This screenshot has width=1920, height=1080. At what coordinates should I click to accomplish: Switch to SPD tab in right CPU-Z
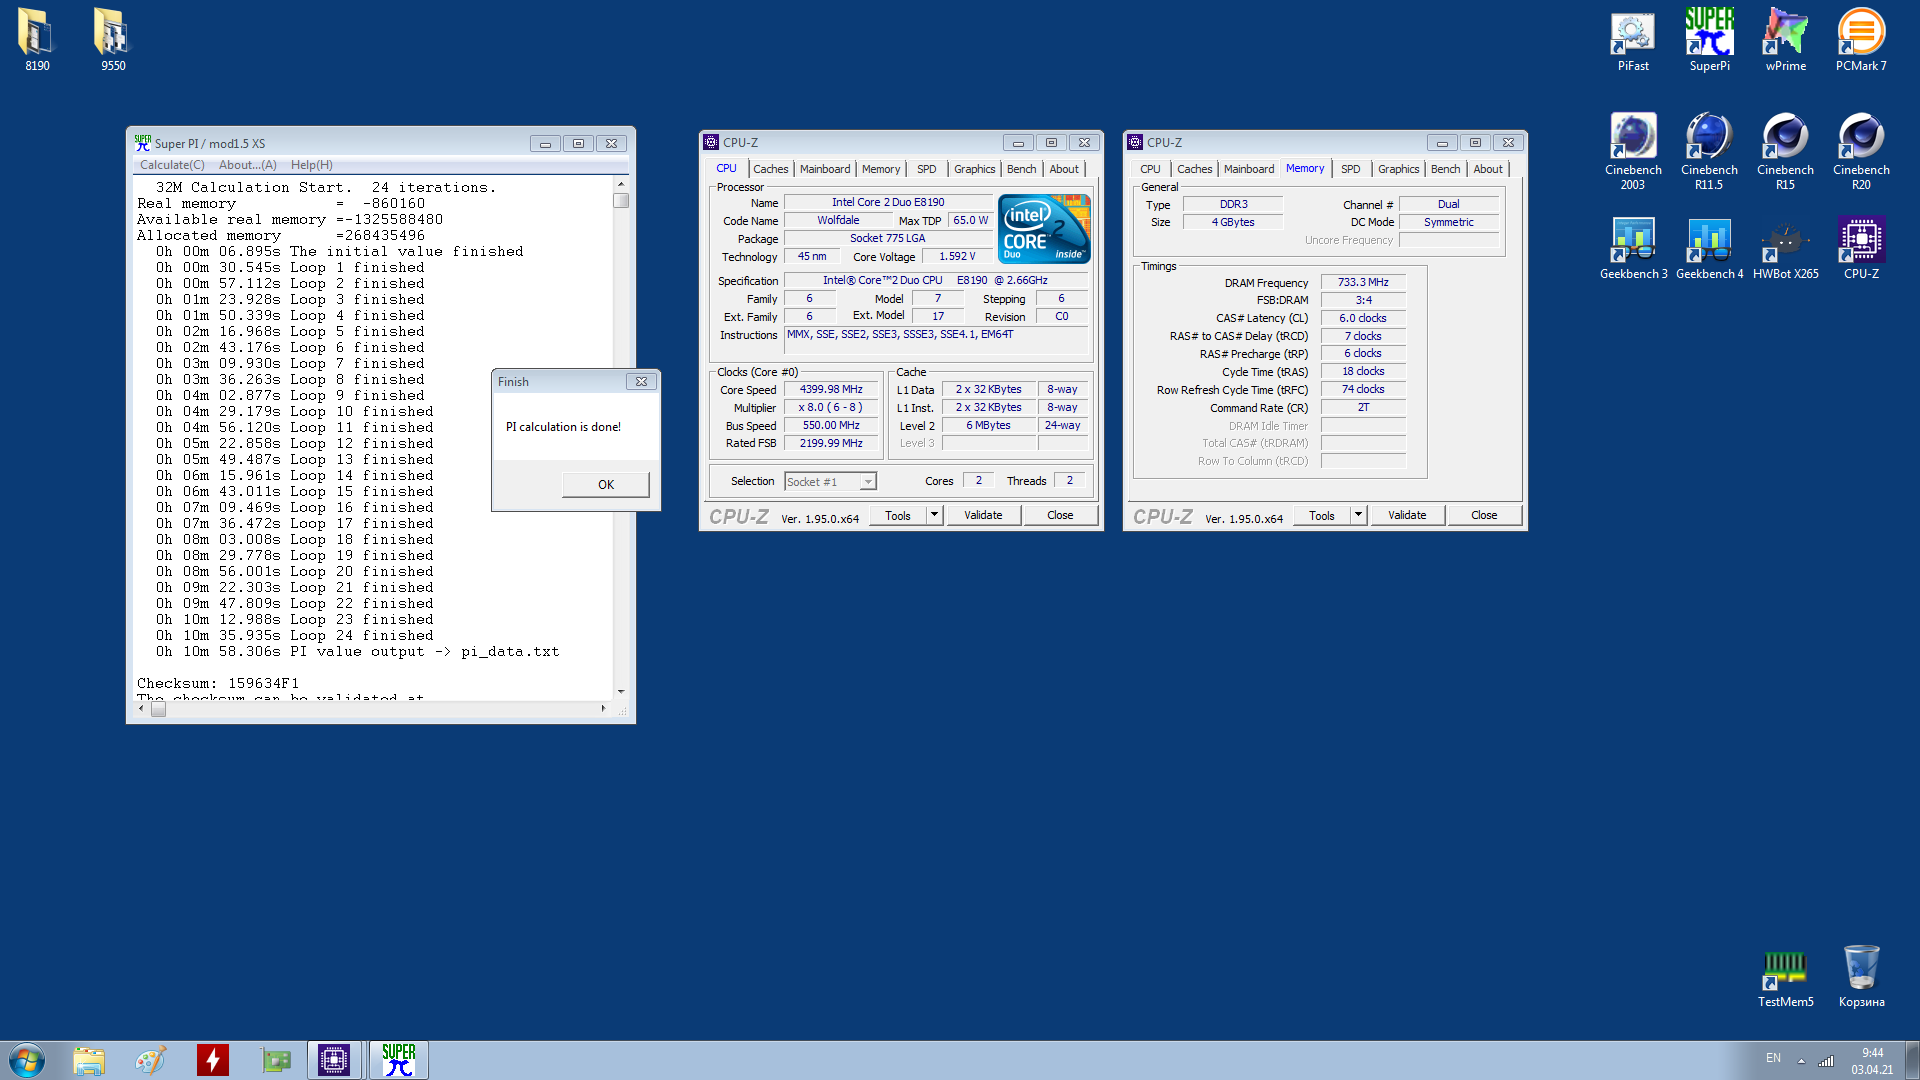point(1351,169)
